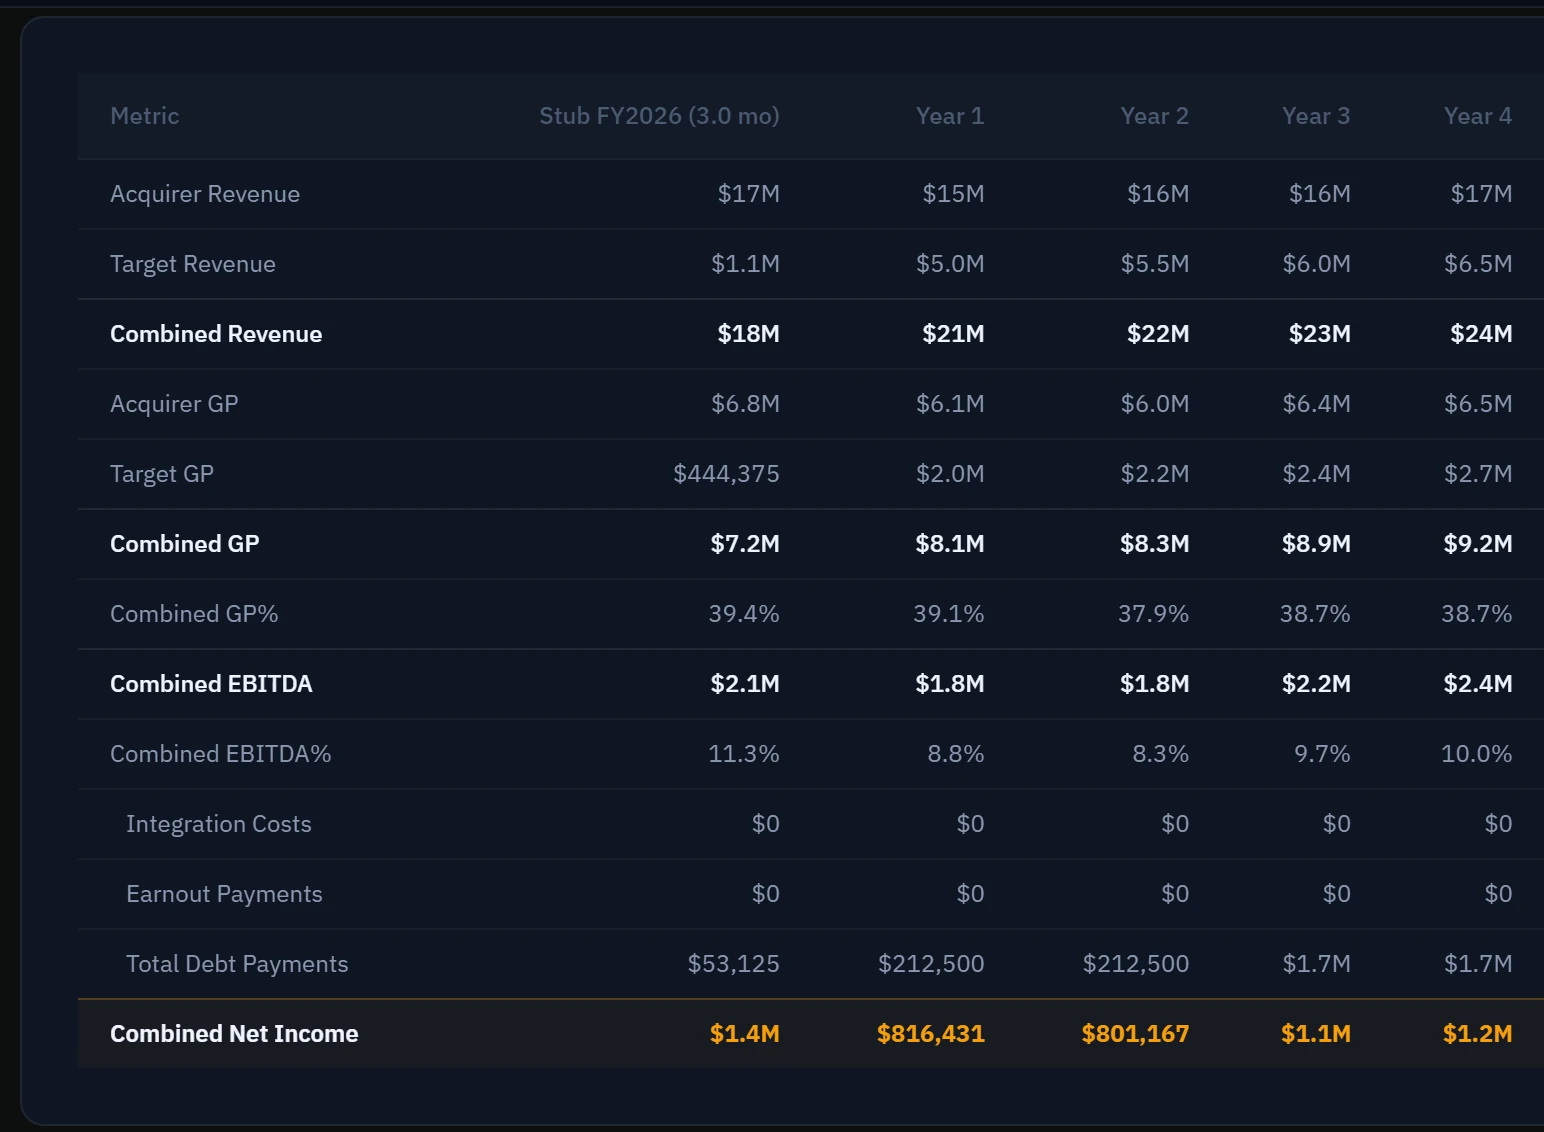This screenshot has width=1544, height=1132.
Task: Click the $444,375 Target GP stub value
Action: 726,474
